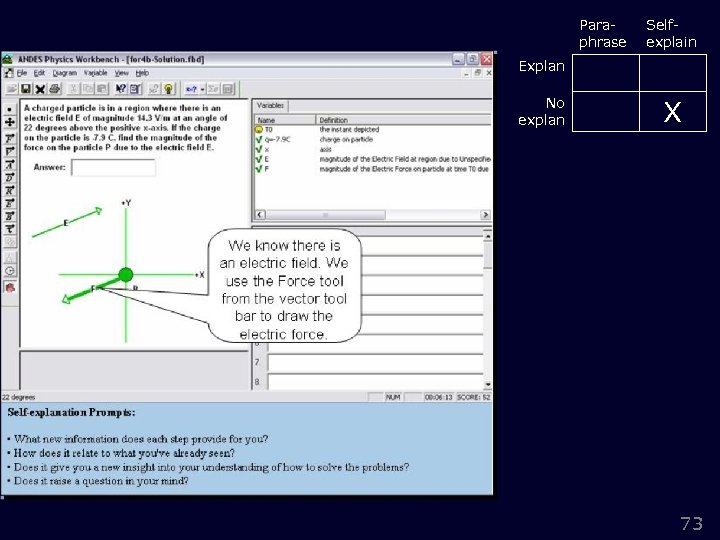The width and height of the screenshot is (720, 540).
Task: Click left arrow of variables horizontal scrollbar
Action: coord(260,214)
